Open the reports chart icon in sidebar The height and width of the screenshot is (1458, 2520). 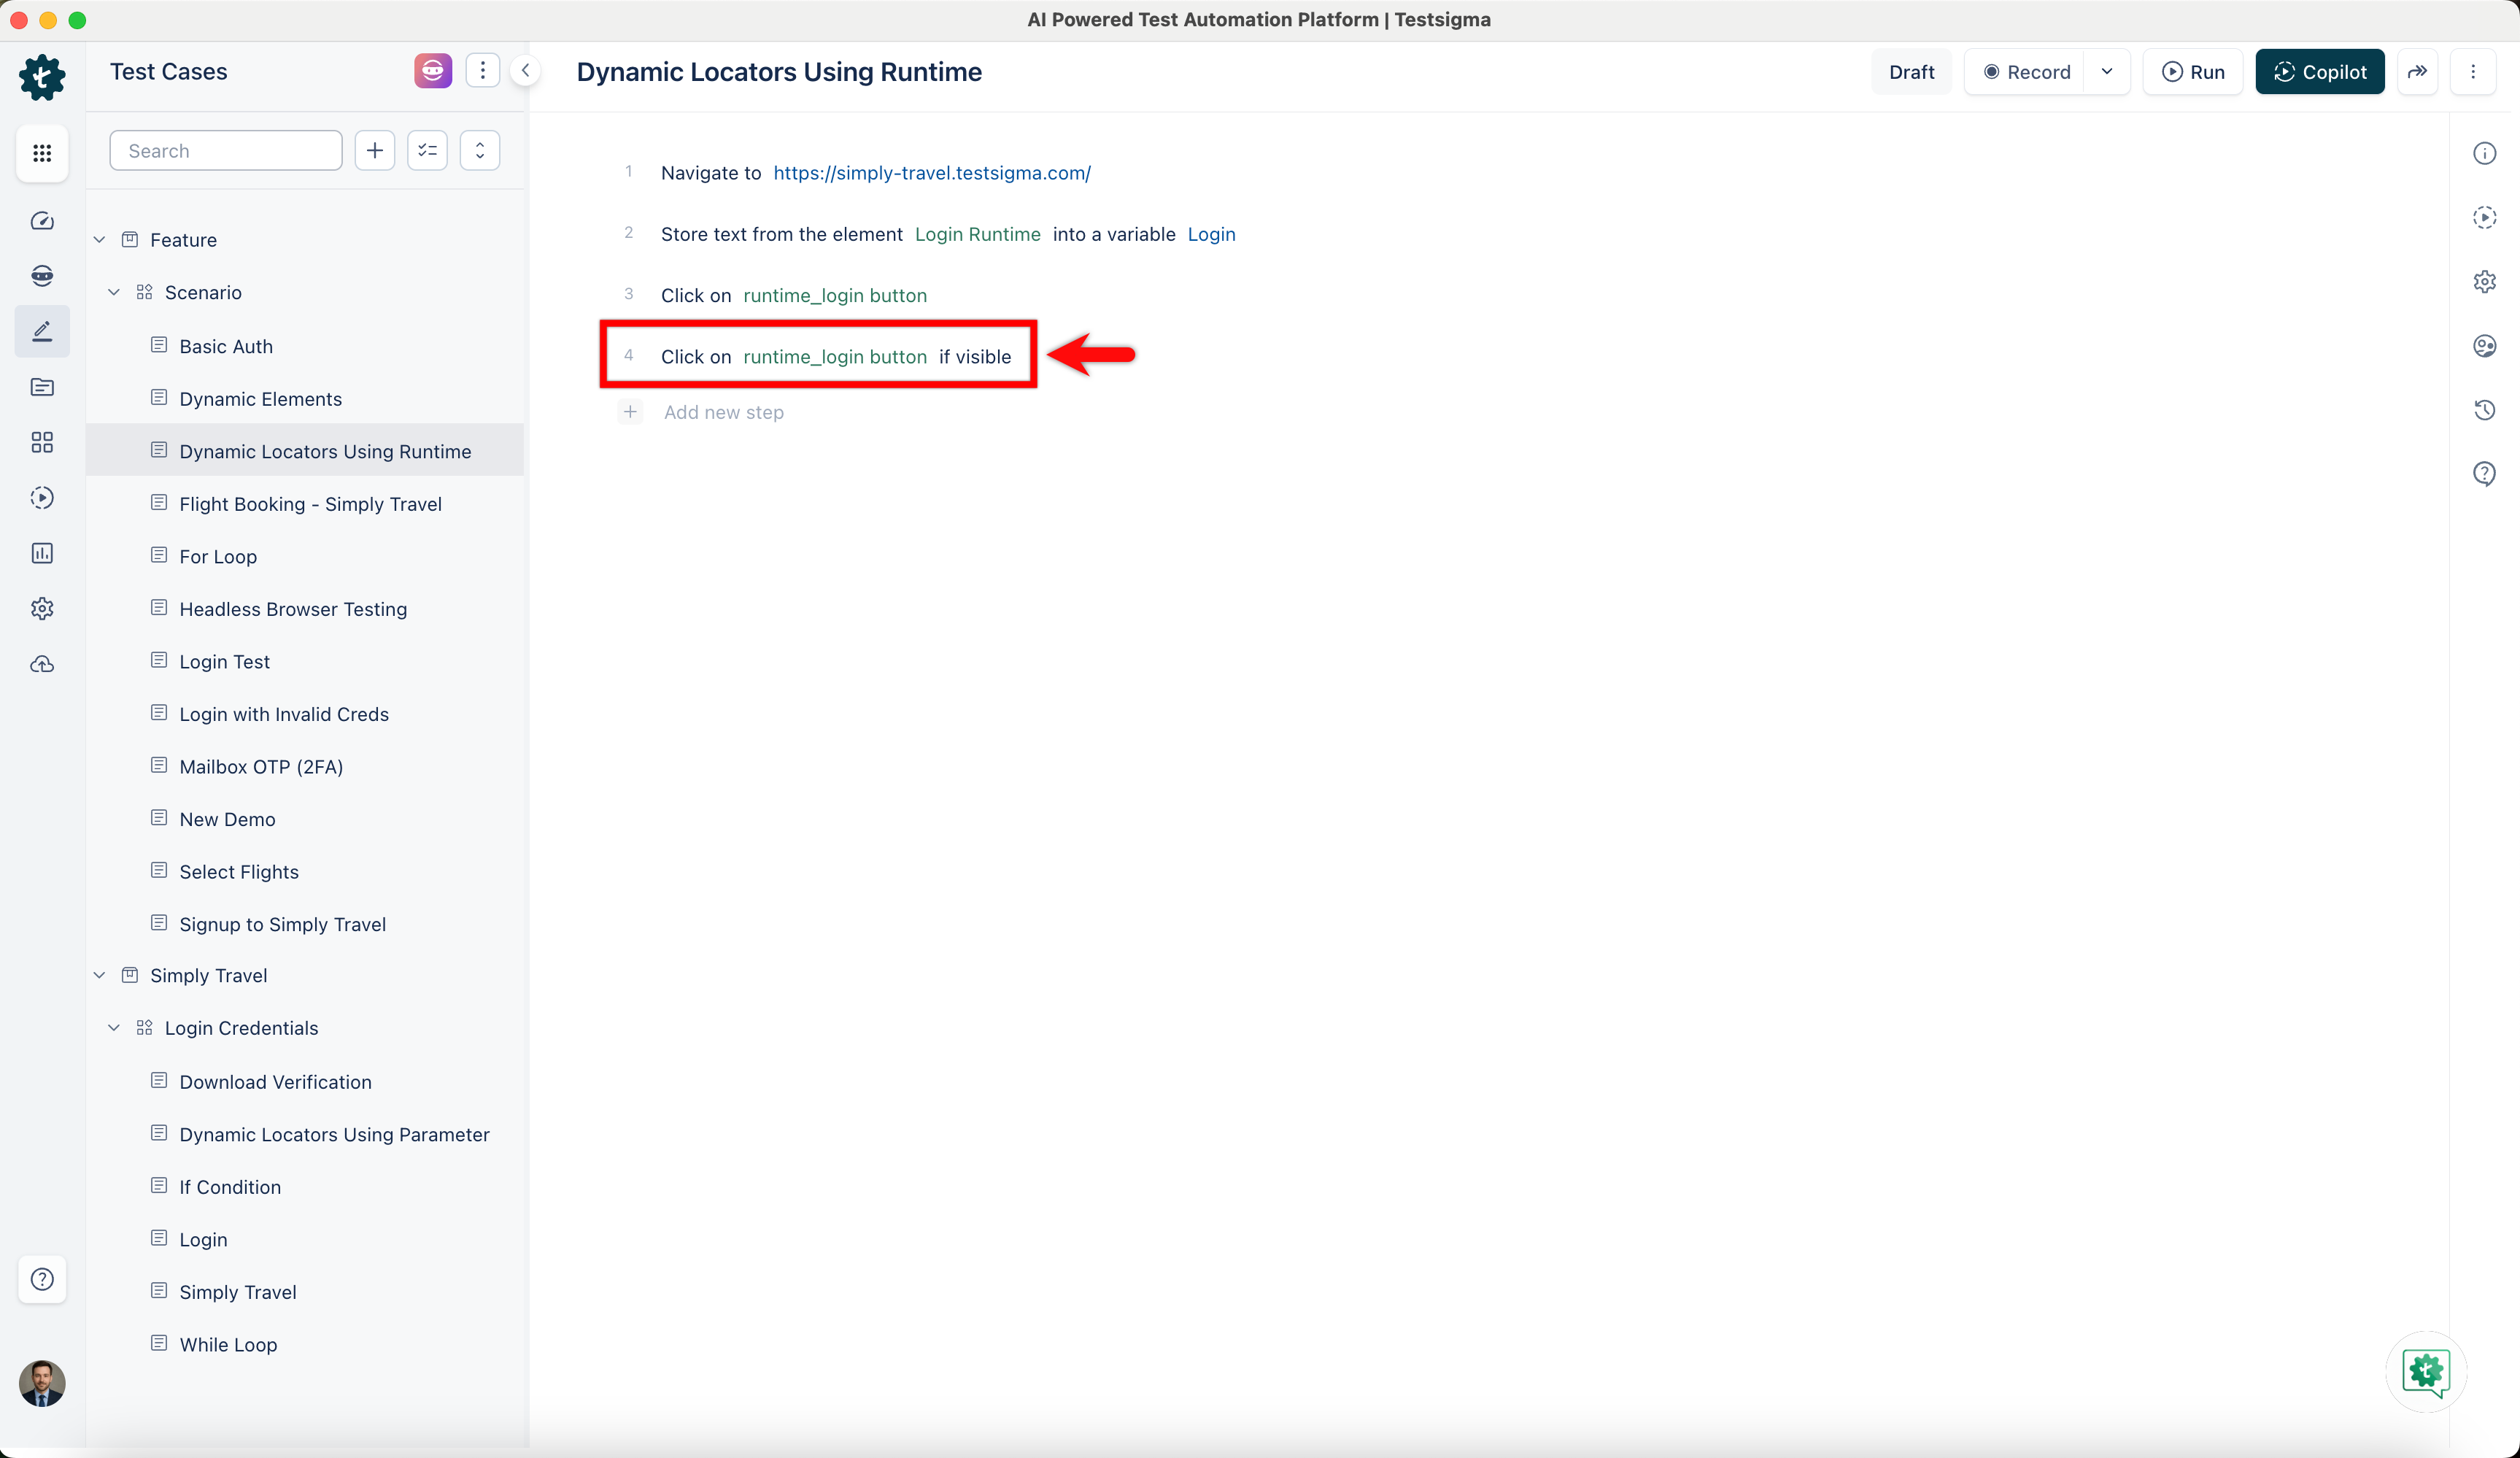pyautogui.click(x=42, y=553)
